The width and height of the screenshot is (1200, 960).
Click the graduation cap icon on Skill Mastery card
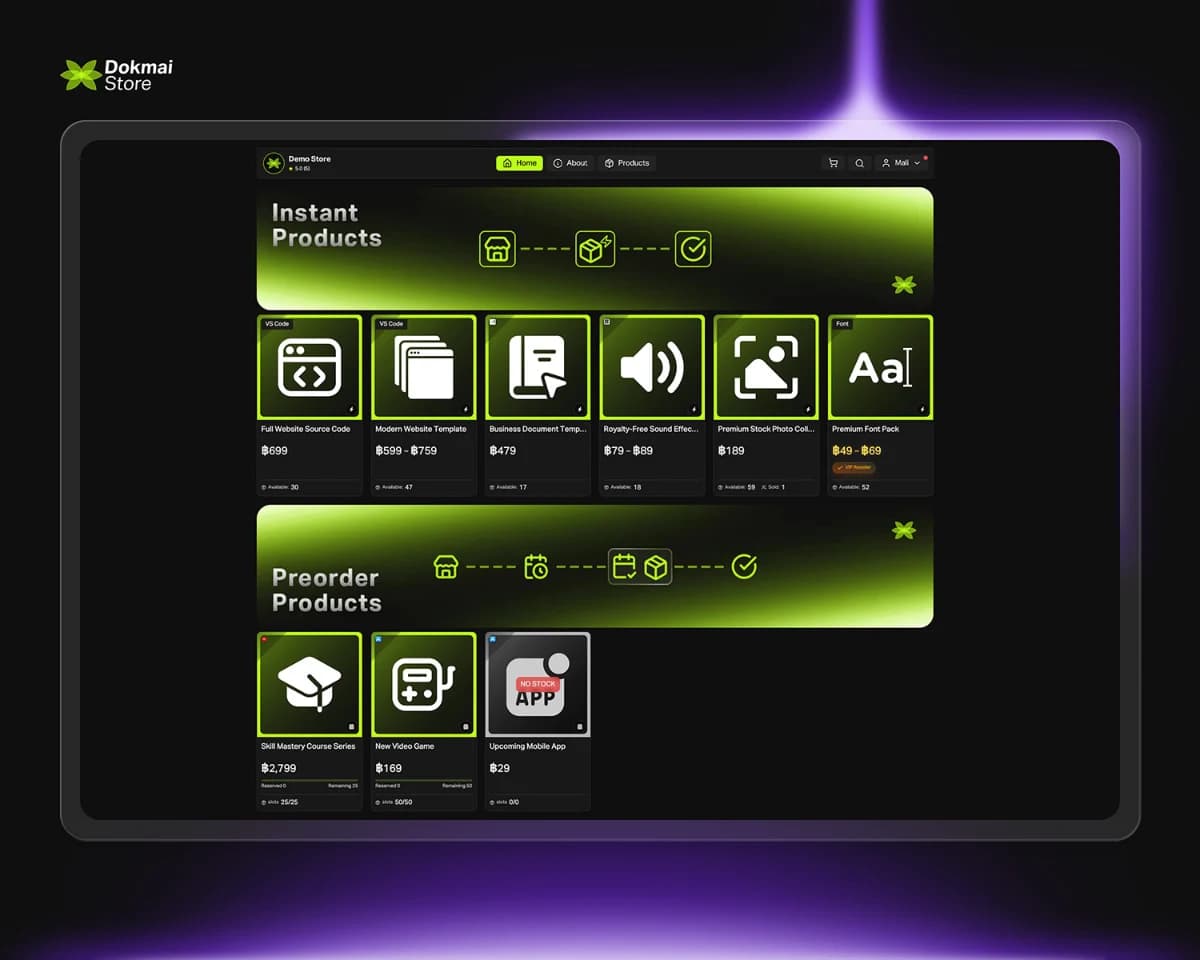click(x=309, y=684)
